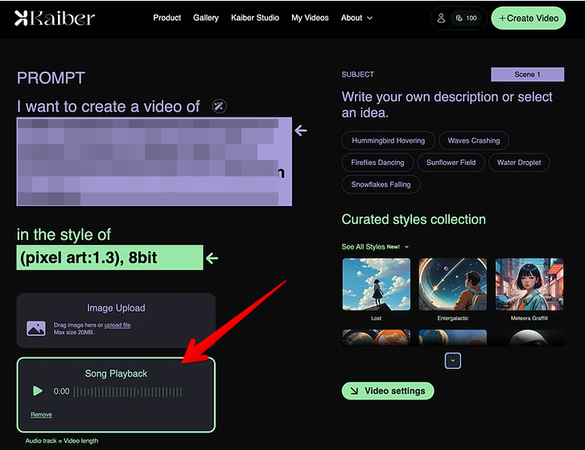Click the upload file link

118,325
